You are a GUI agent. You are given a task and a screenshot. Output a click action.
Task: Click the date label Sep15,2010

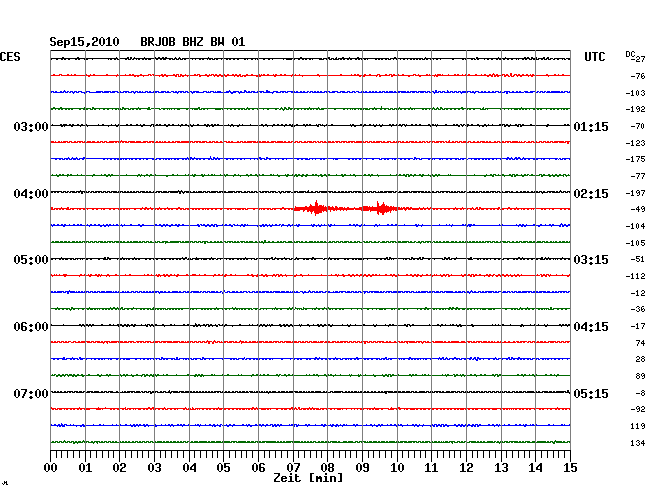tap(84, 42)
